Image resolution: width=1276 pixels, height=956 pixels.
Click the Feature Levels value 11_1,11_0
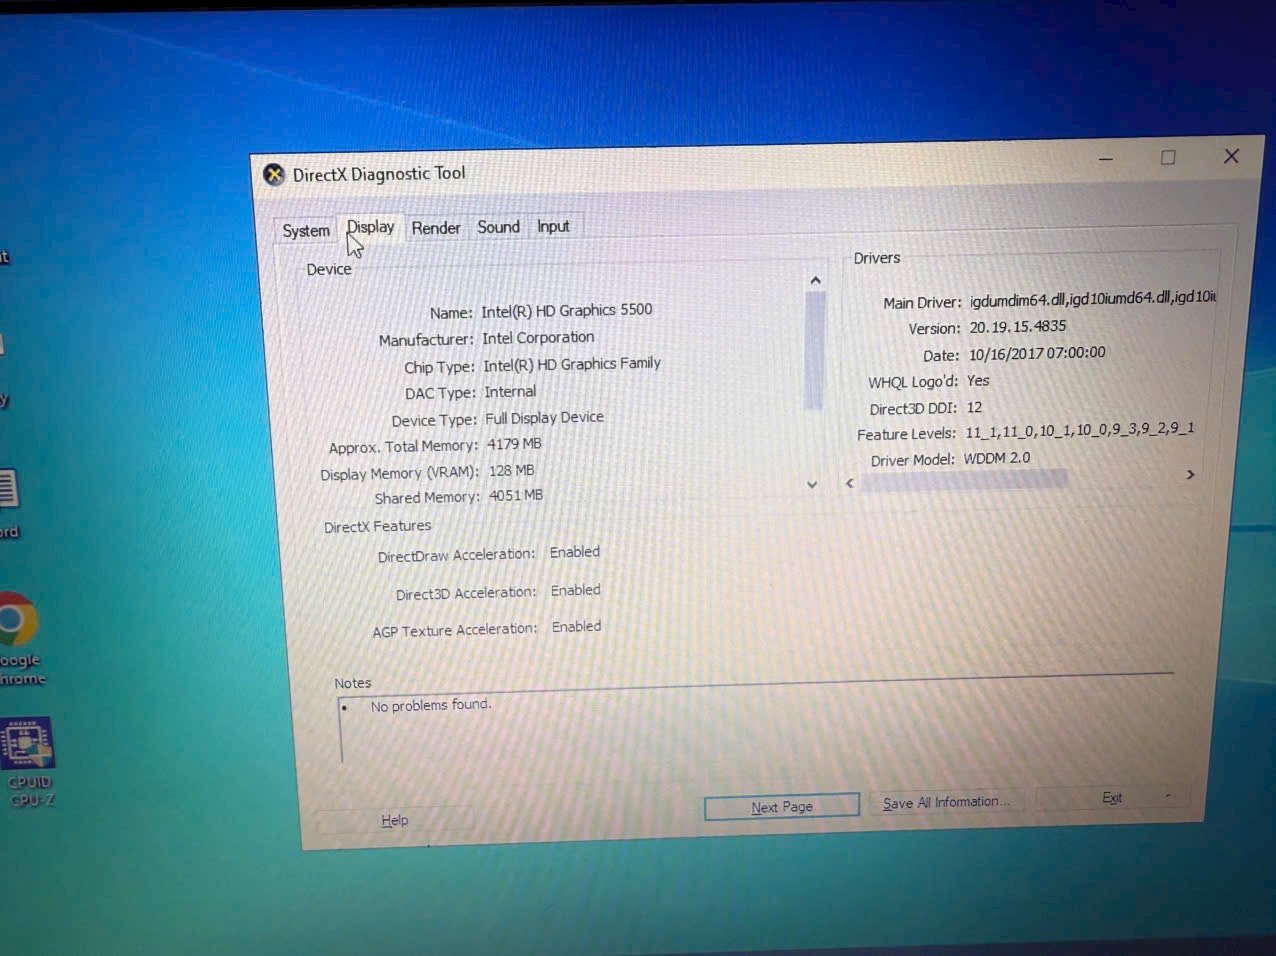coord(1080,431)
